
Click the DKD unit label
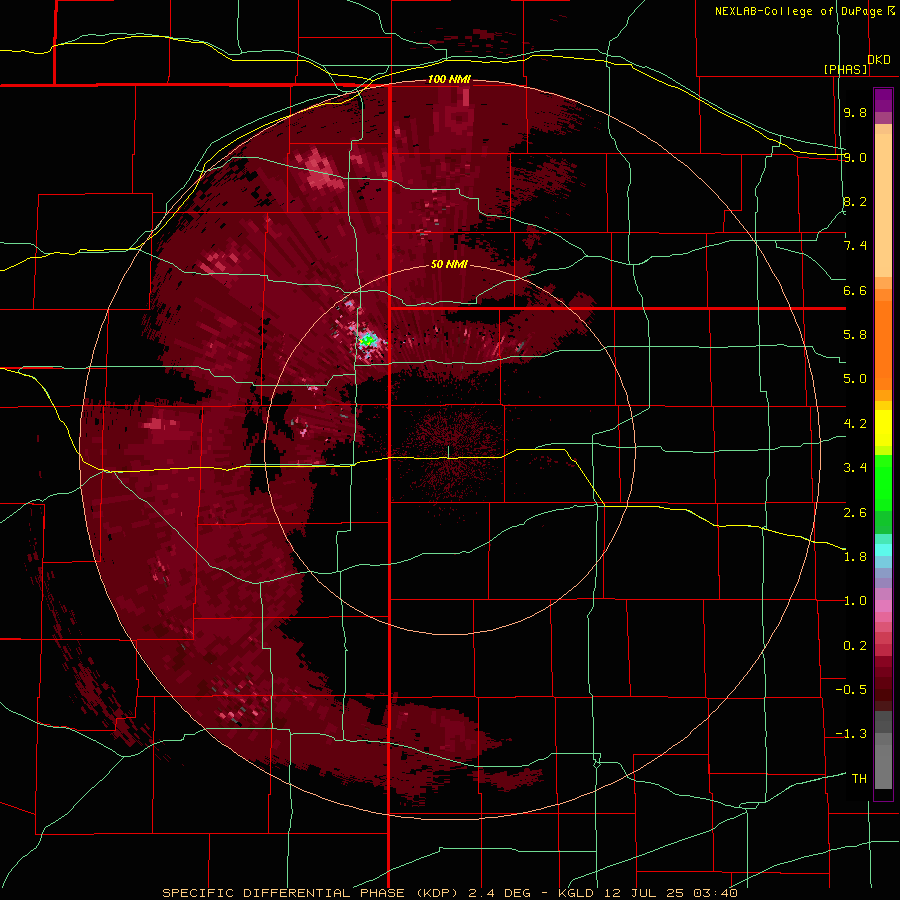point(879,60)
